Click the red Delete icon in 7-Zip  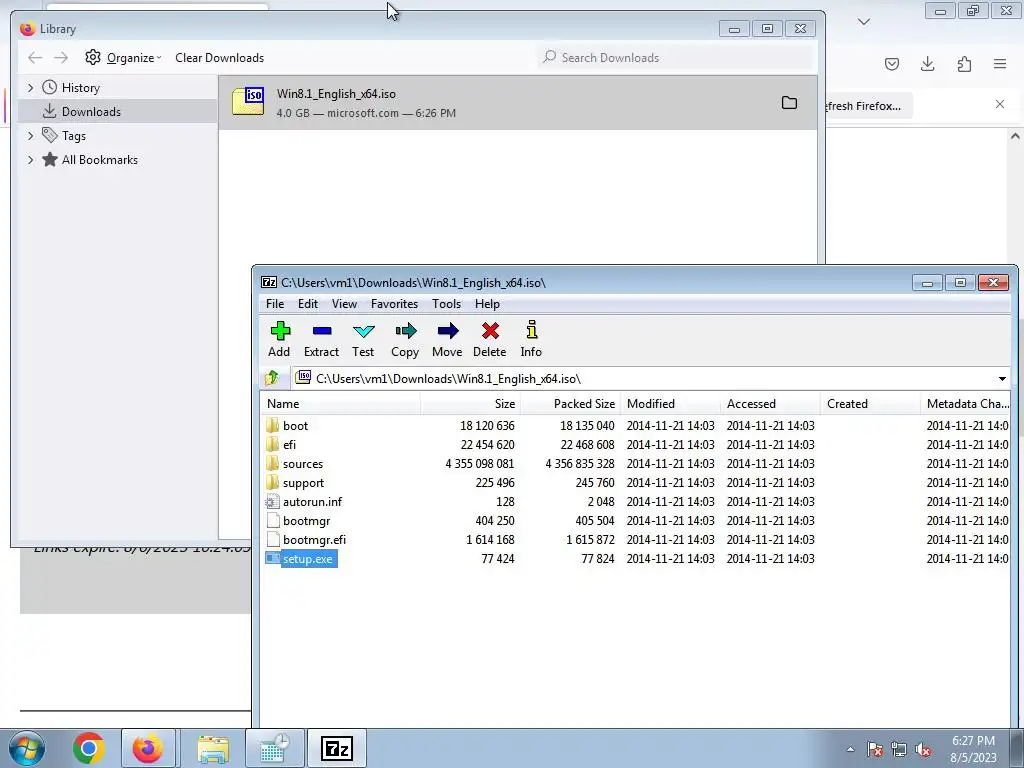490,339
